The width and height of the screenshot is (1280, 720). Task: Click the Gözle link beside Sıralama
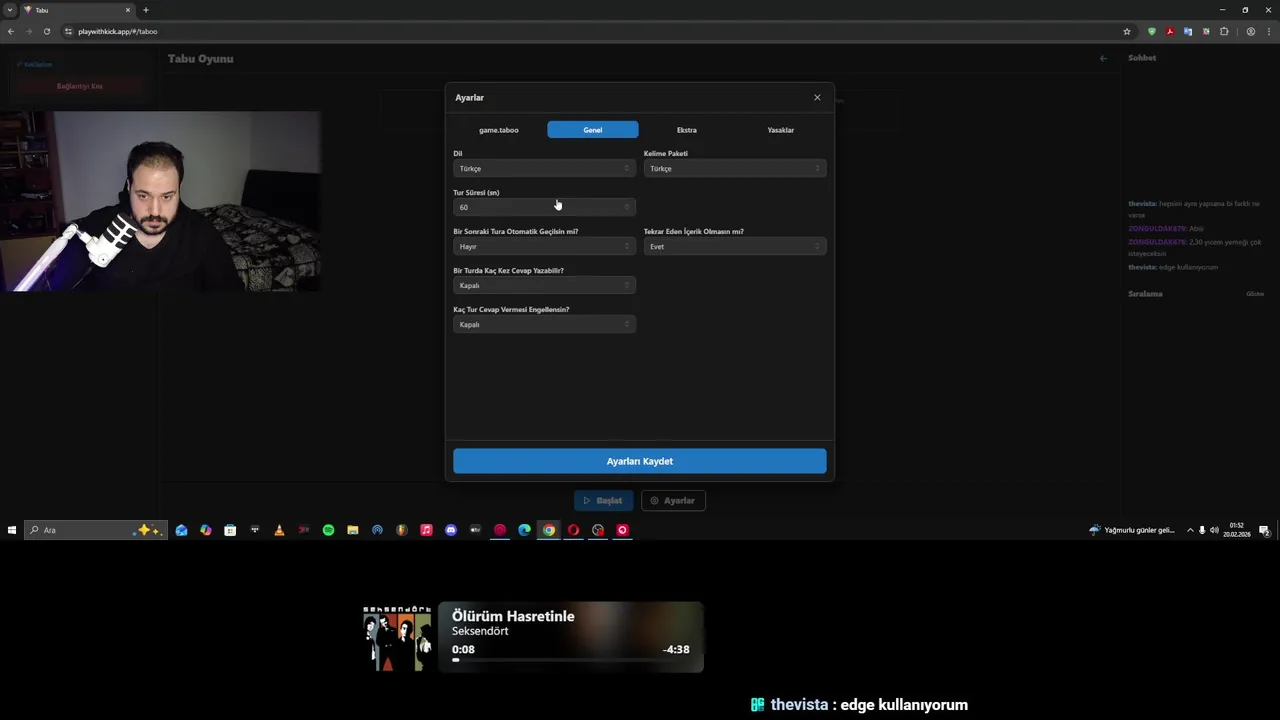(x=1255, y=294)
